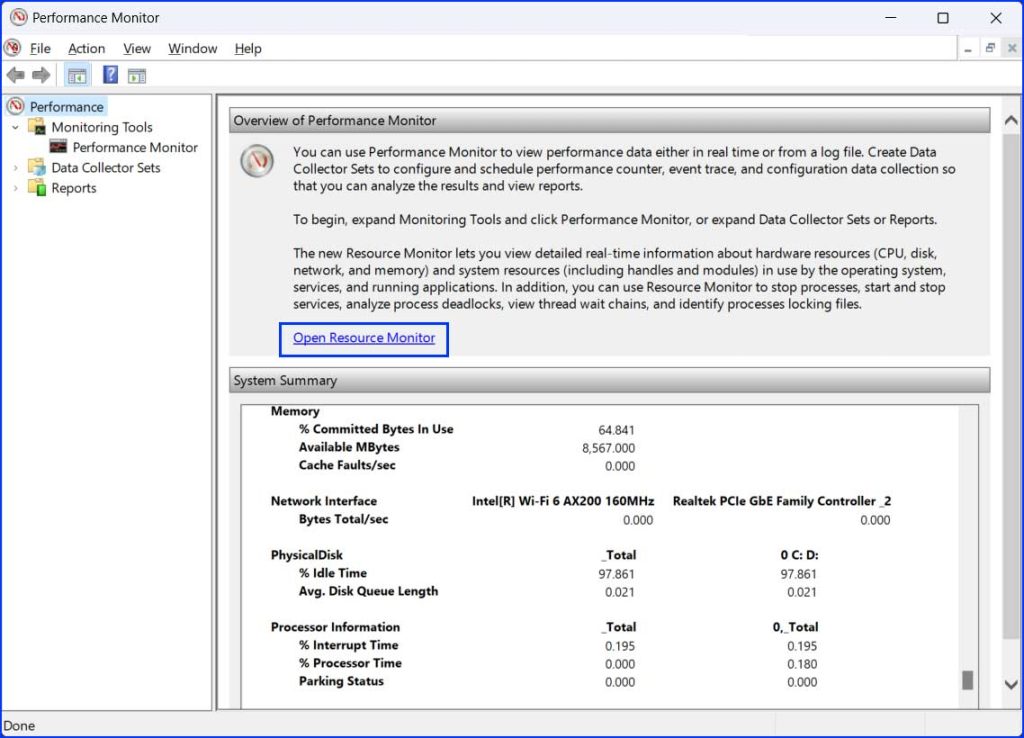This screenshot has width=1024, height=738.
Task: Click the main pane vertical scrollbar thumb
Action: 1011,388
